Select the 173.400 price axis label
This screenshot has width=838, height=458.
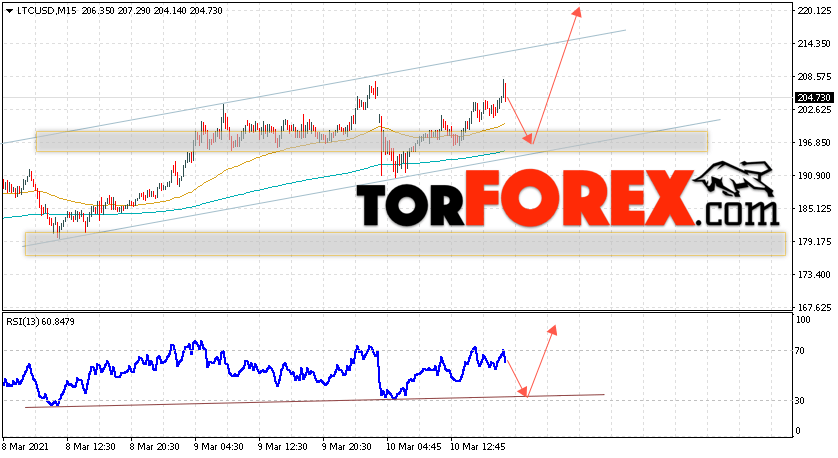point(814,275)
